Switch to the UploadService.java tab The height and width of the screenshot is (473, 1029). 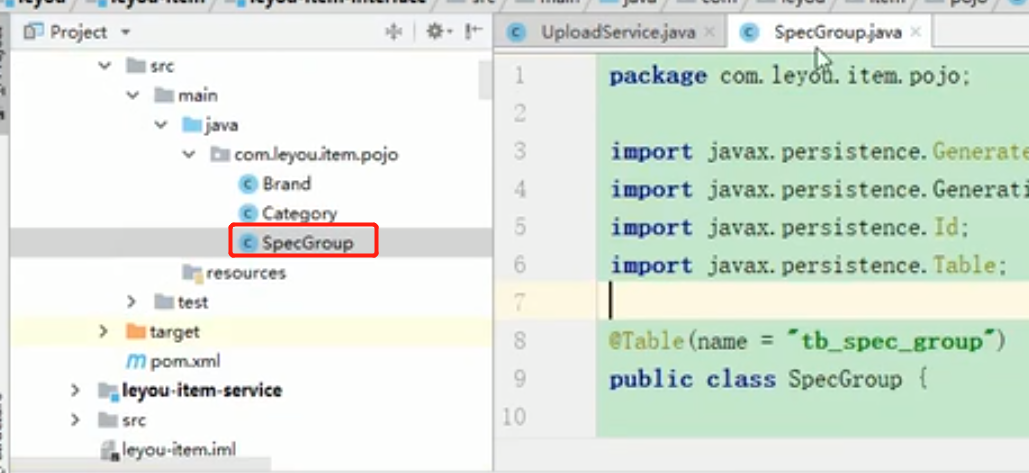click(618, 32)
